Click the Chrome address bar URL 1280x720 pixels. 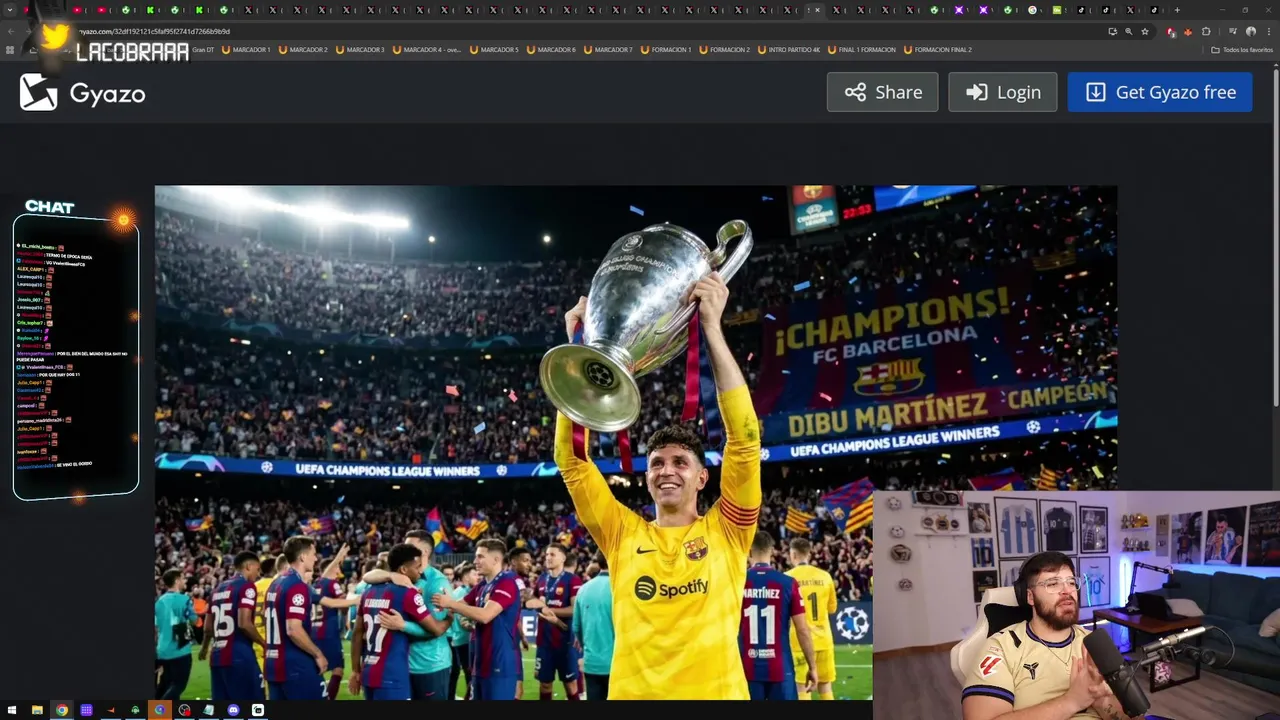(x=155, y=31)
